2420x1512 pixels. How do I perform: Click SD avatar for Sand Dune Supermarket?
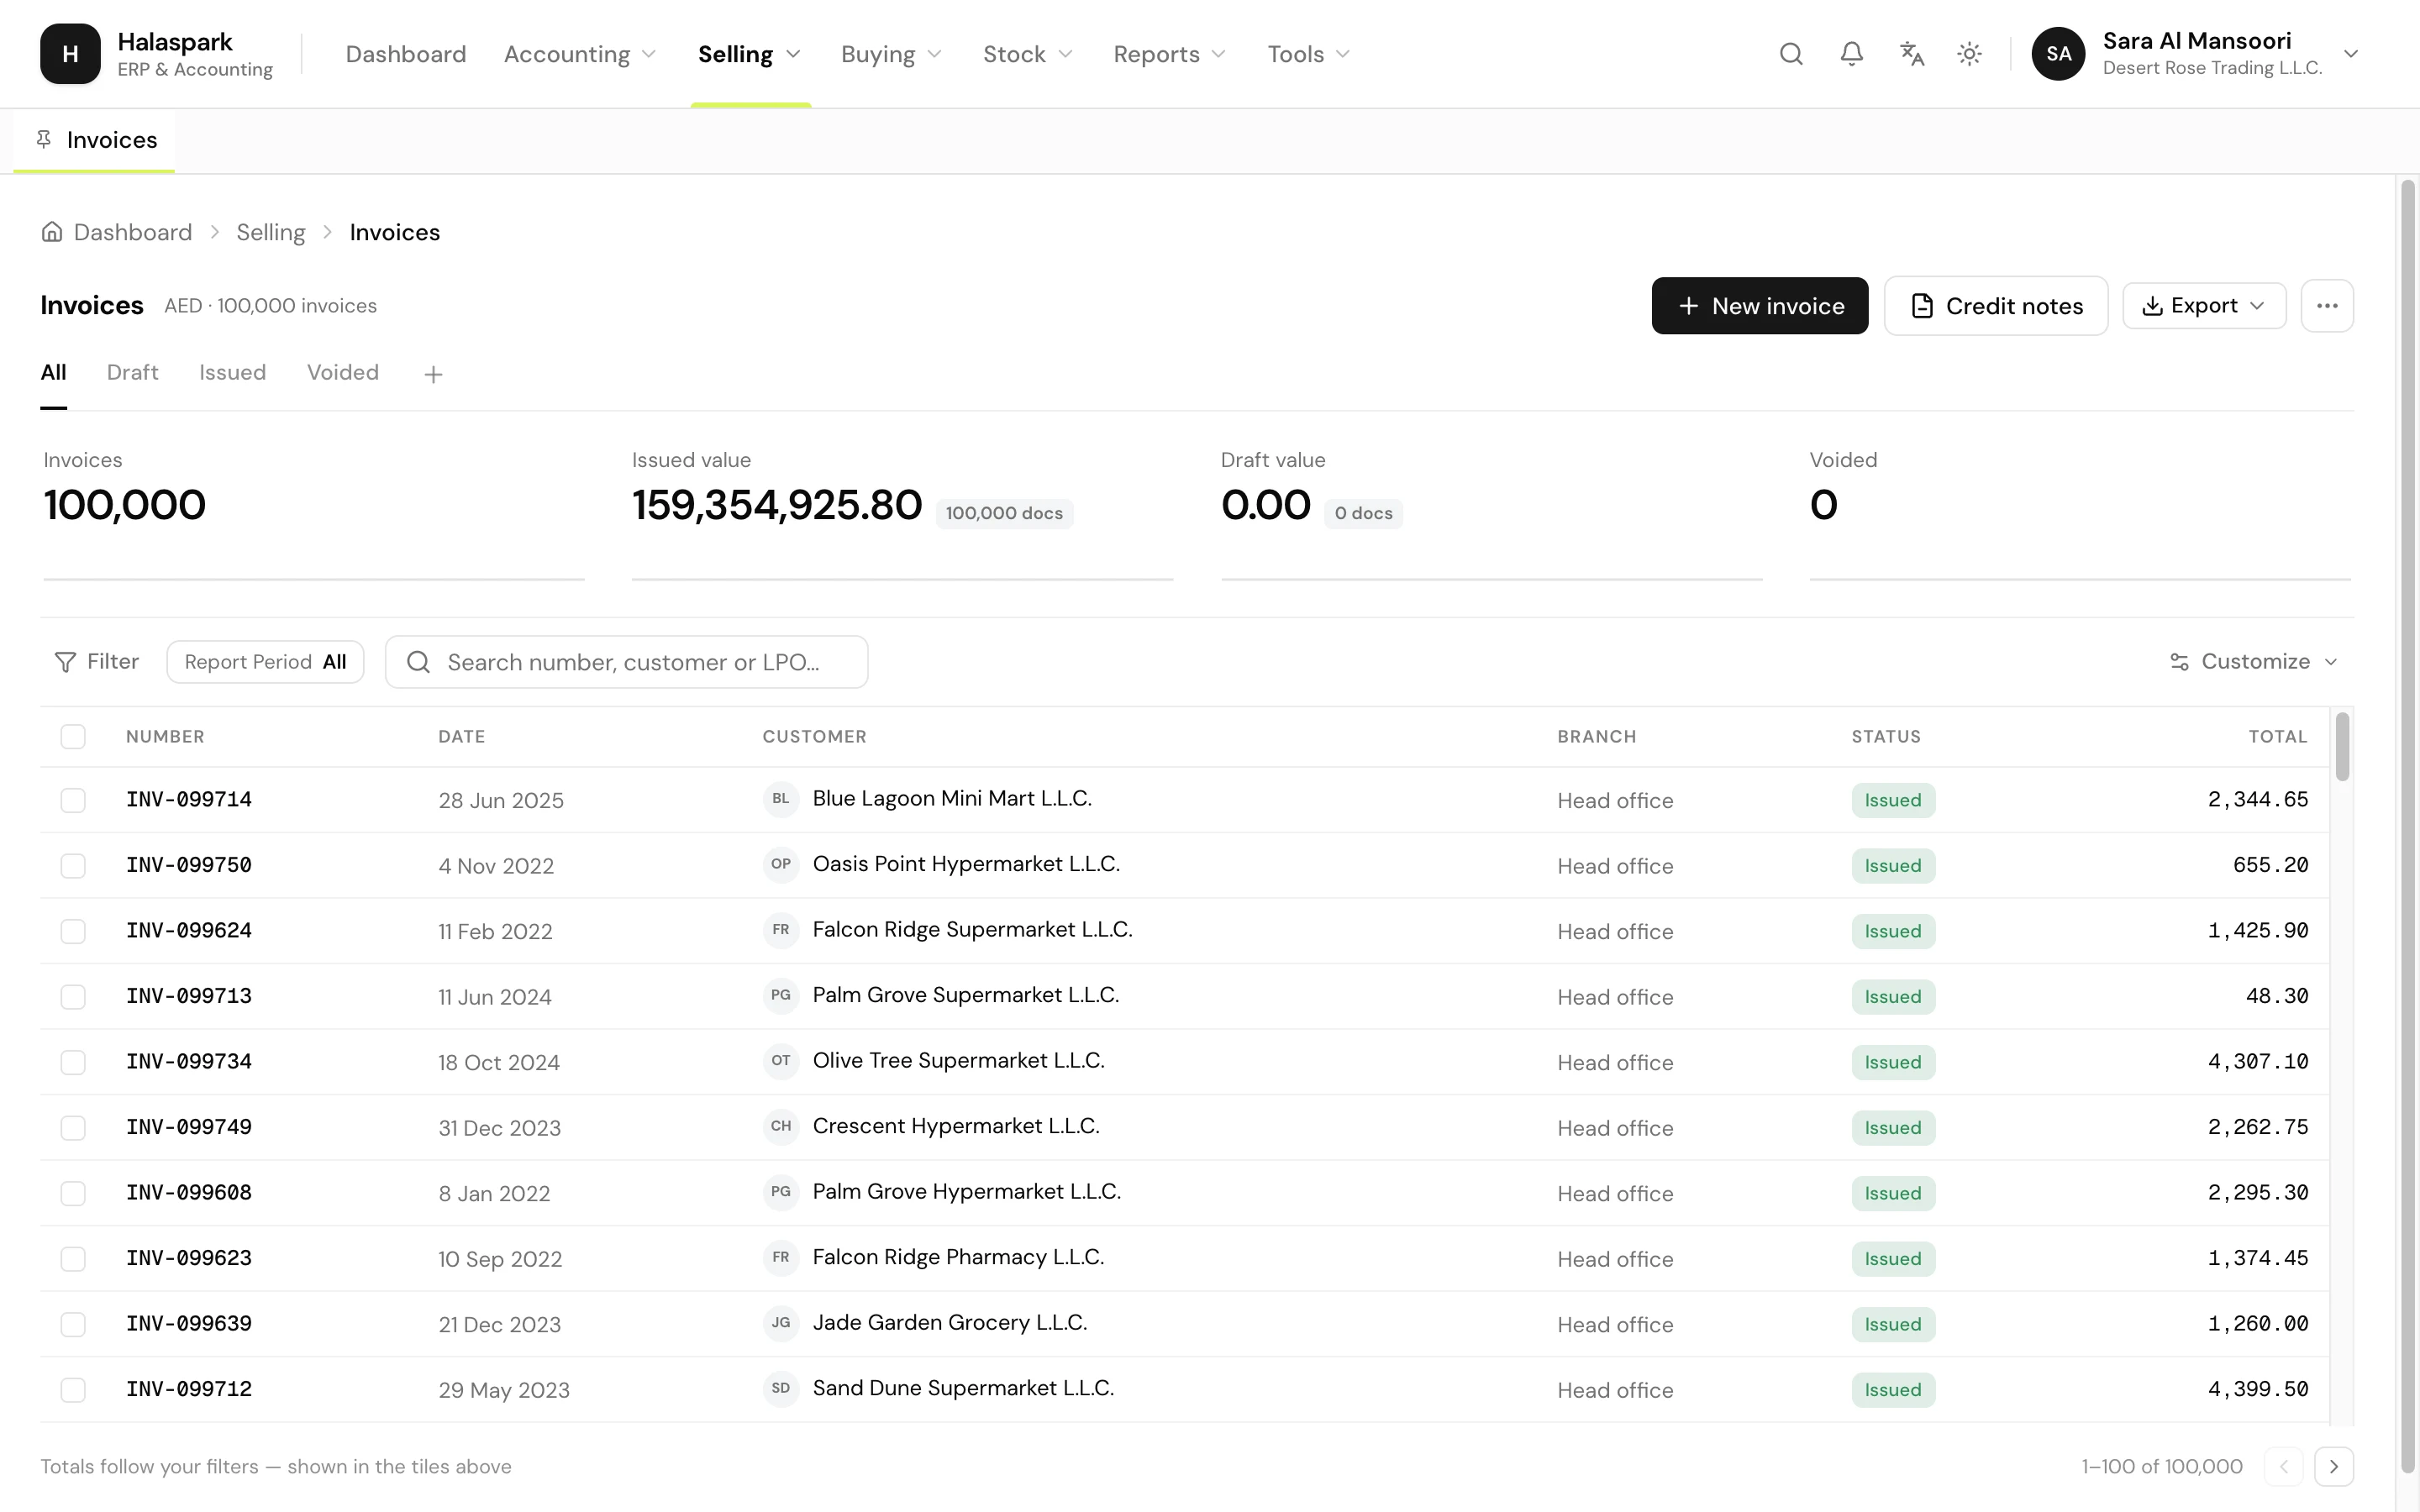[781, 1388]
